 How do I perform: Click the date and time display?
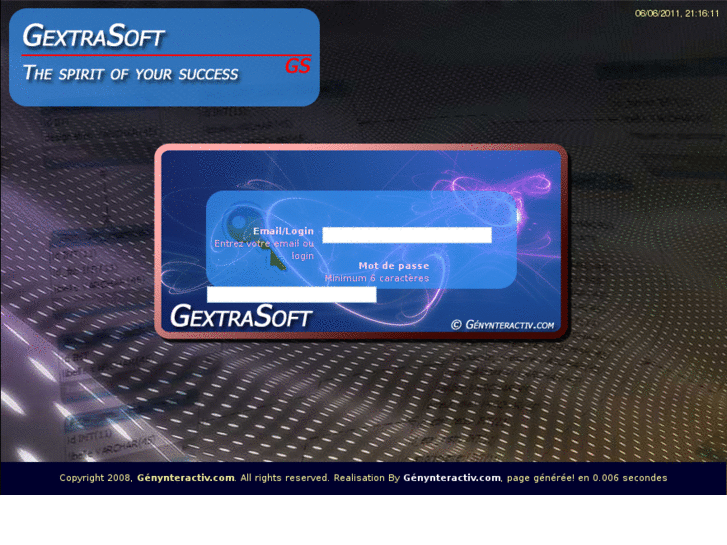click(677, 13)
